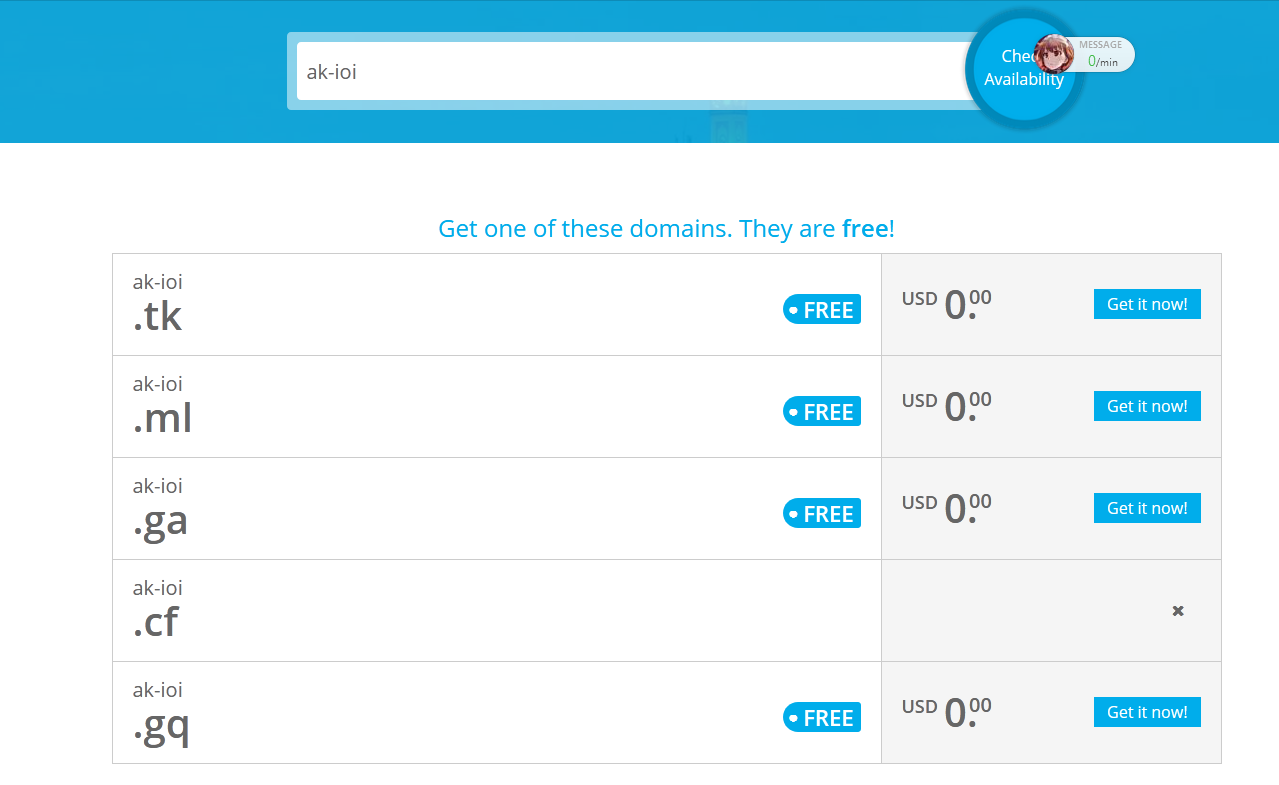Select the ak-ioi .tk domain name
The width and height of the screenshot is (1279, 785).
(158, 304)
